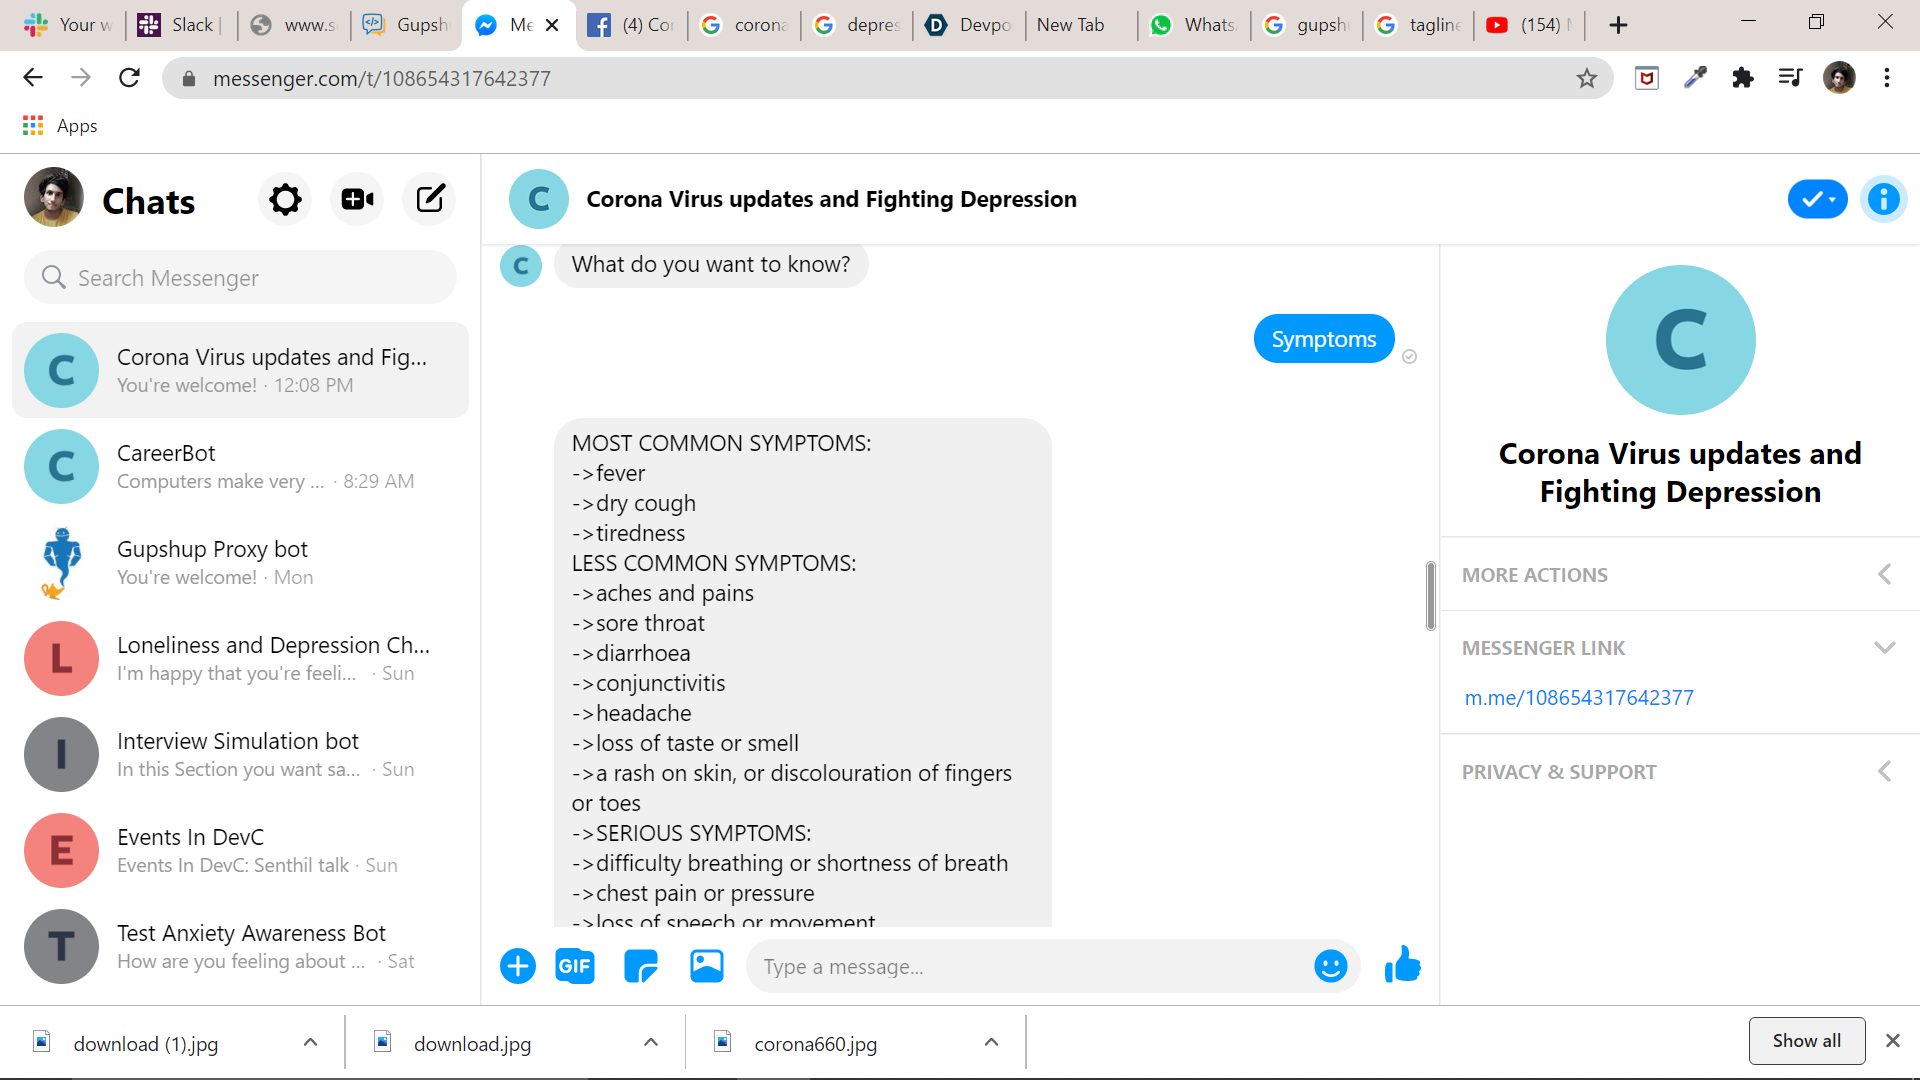Compose a new message
This screenshot has width=1920, height=1080.
coord(430,199)
